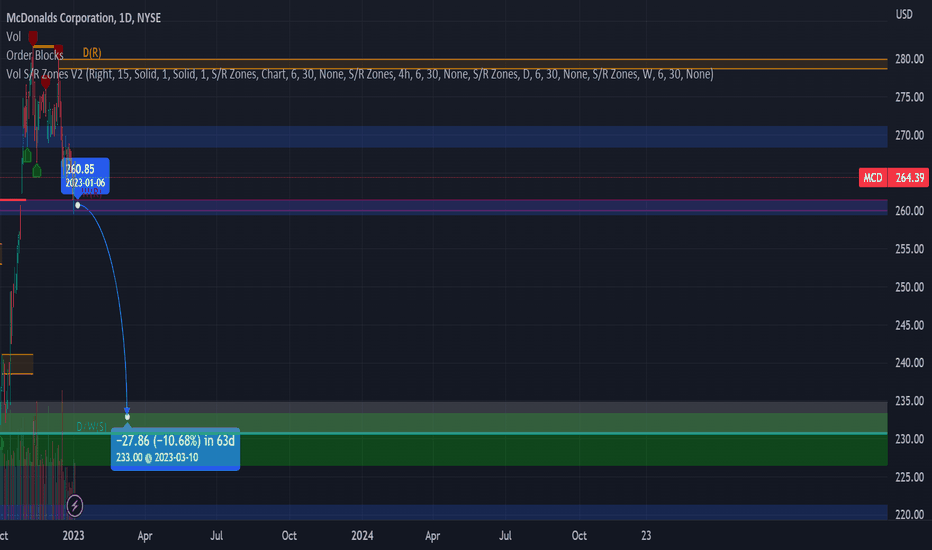The width and height of the screenshot is (932, 550).
Task: Click the 250.00 price axis label
Action: pyautogui.click(x=909, y=287)
